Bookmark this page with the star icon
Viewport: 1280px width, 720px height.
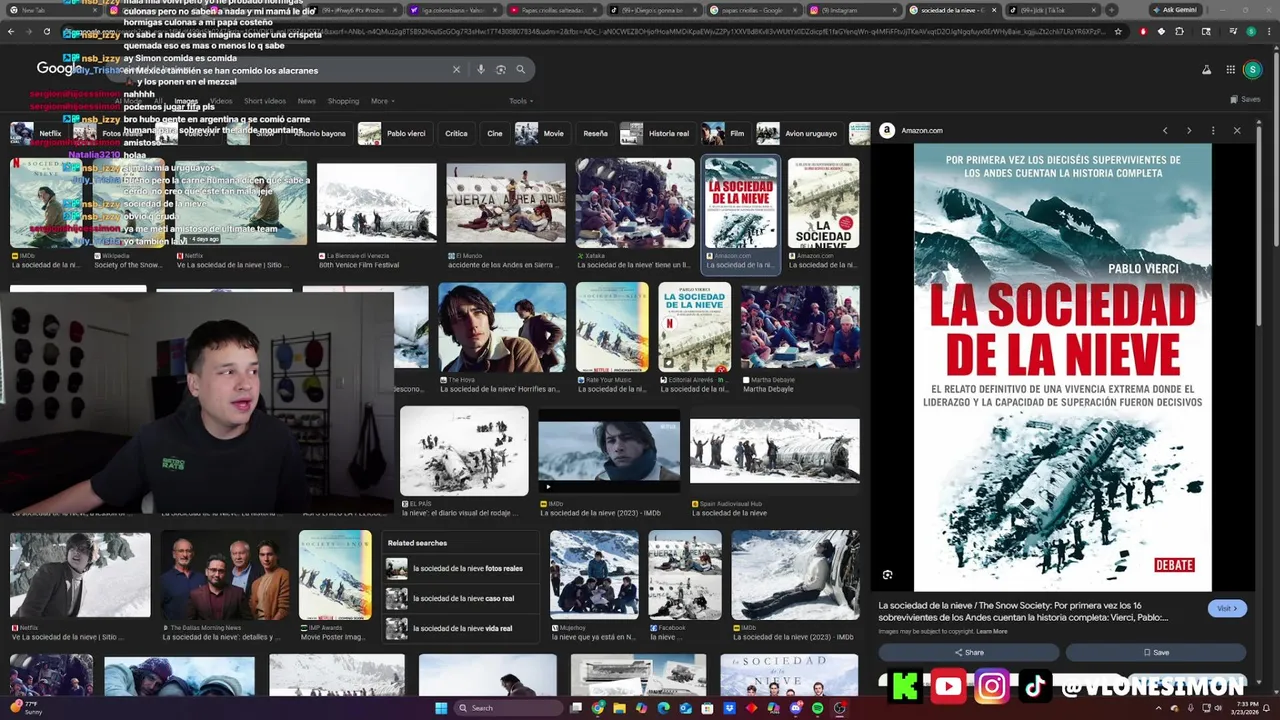(1118, 31)
